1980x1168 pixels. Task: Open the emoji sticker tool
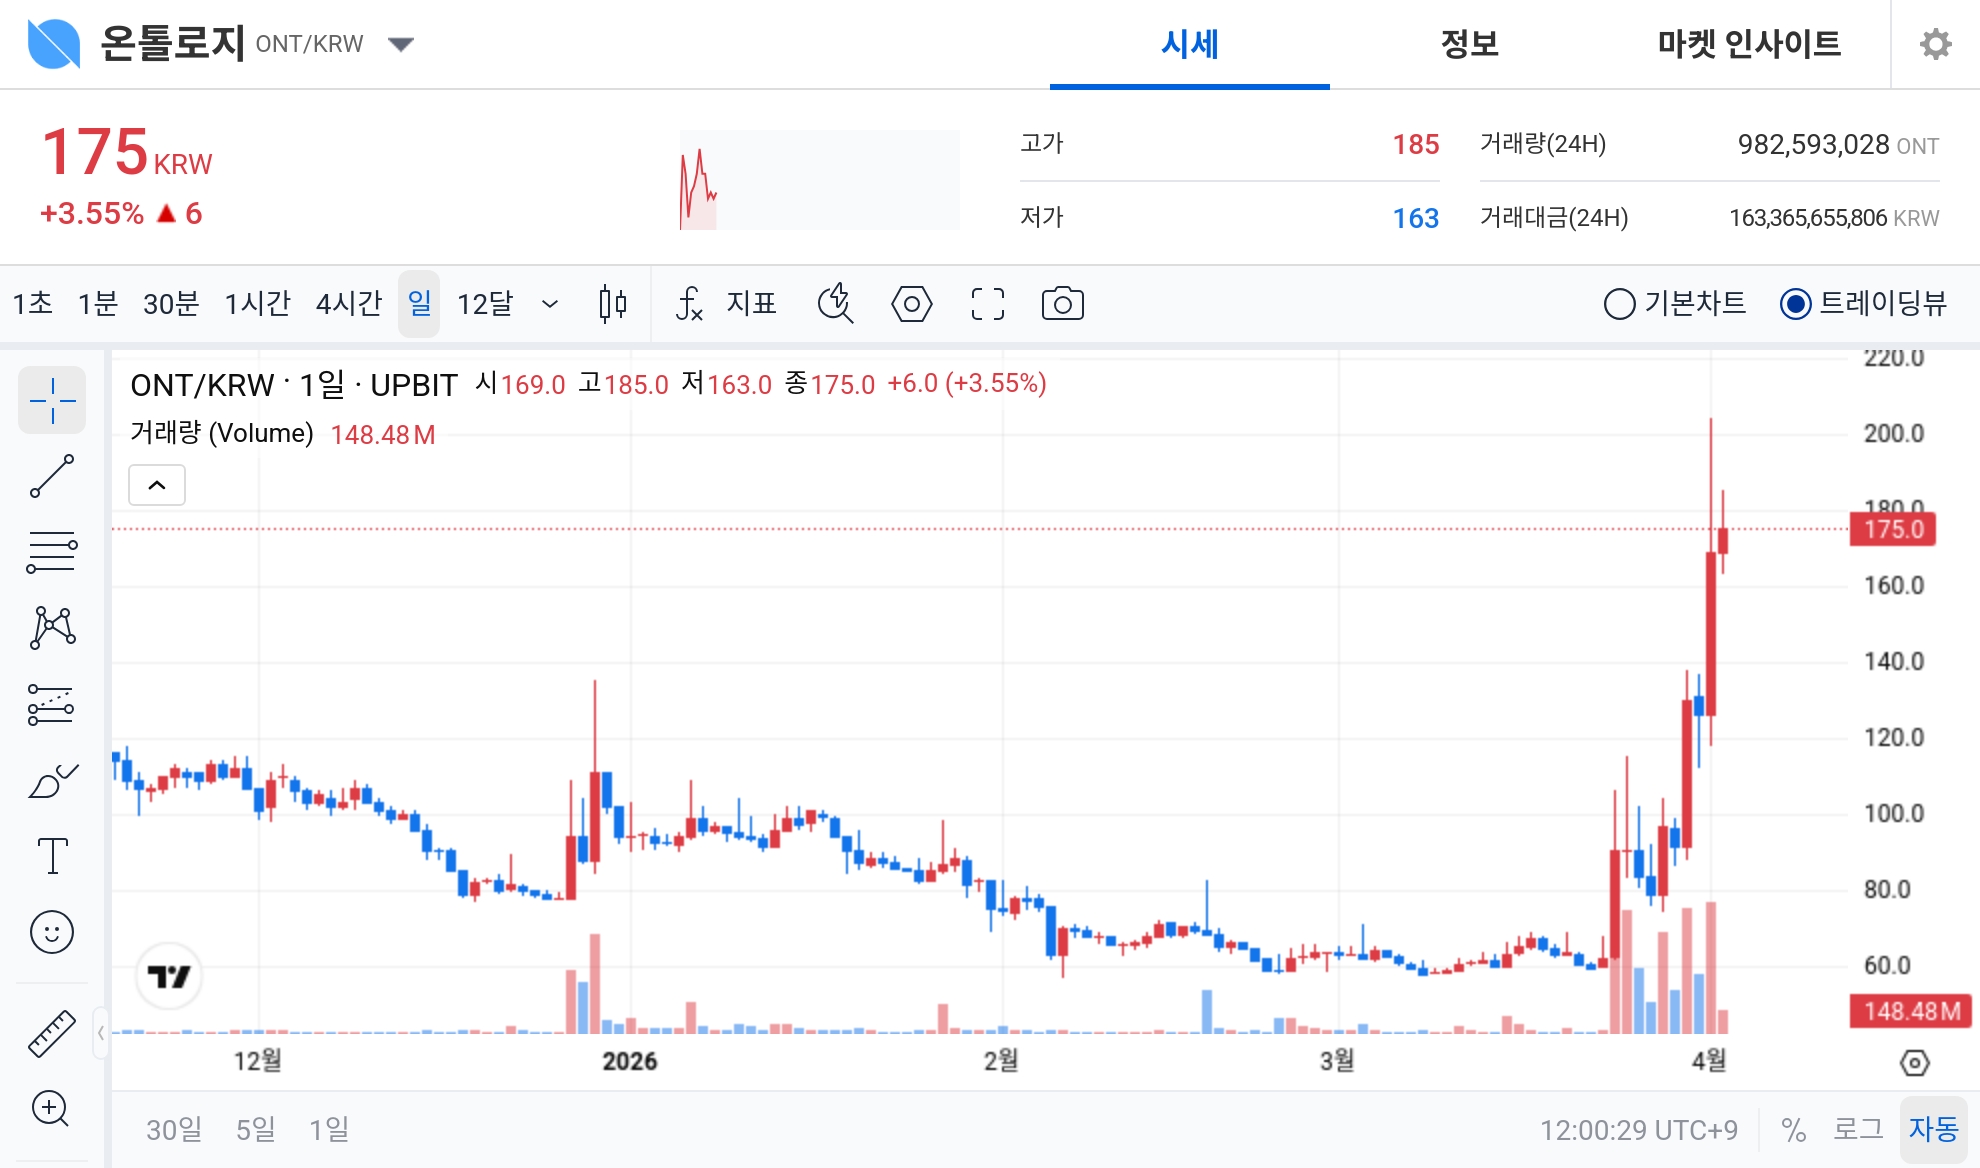coord(52,931)
